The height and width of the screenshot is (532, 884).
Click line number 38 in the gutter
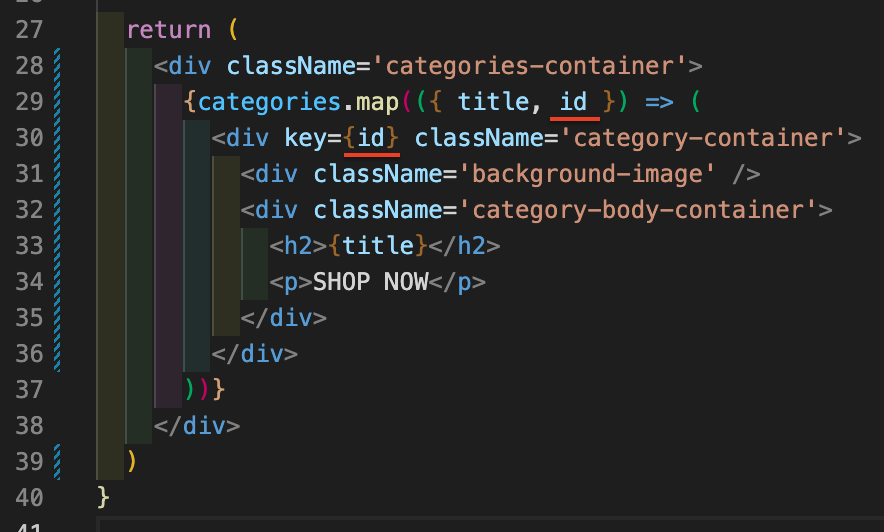(29, 426)
